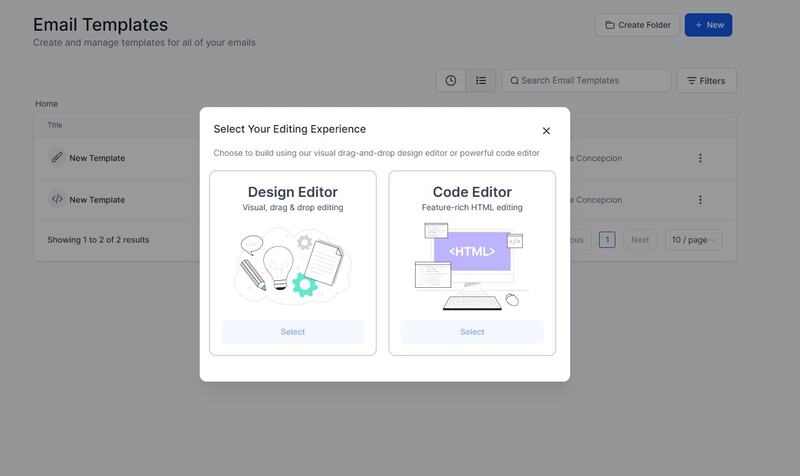
Task: Click code icon of second New Template
Action: pyautogui.click(x=57, y=199)
